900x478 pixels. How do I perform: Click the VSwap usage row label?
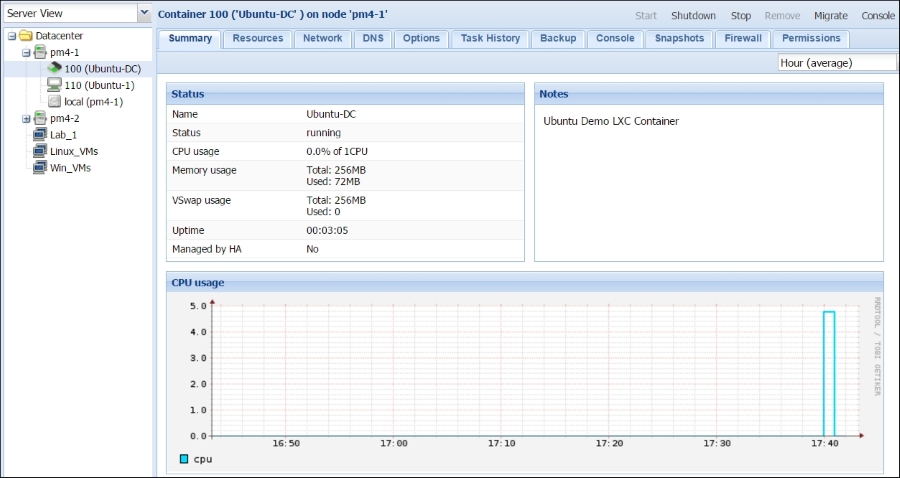click(x=201, y=201)
